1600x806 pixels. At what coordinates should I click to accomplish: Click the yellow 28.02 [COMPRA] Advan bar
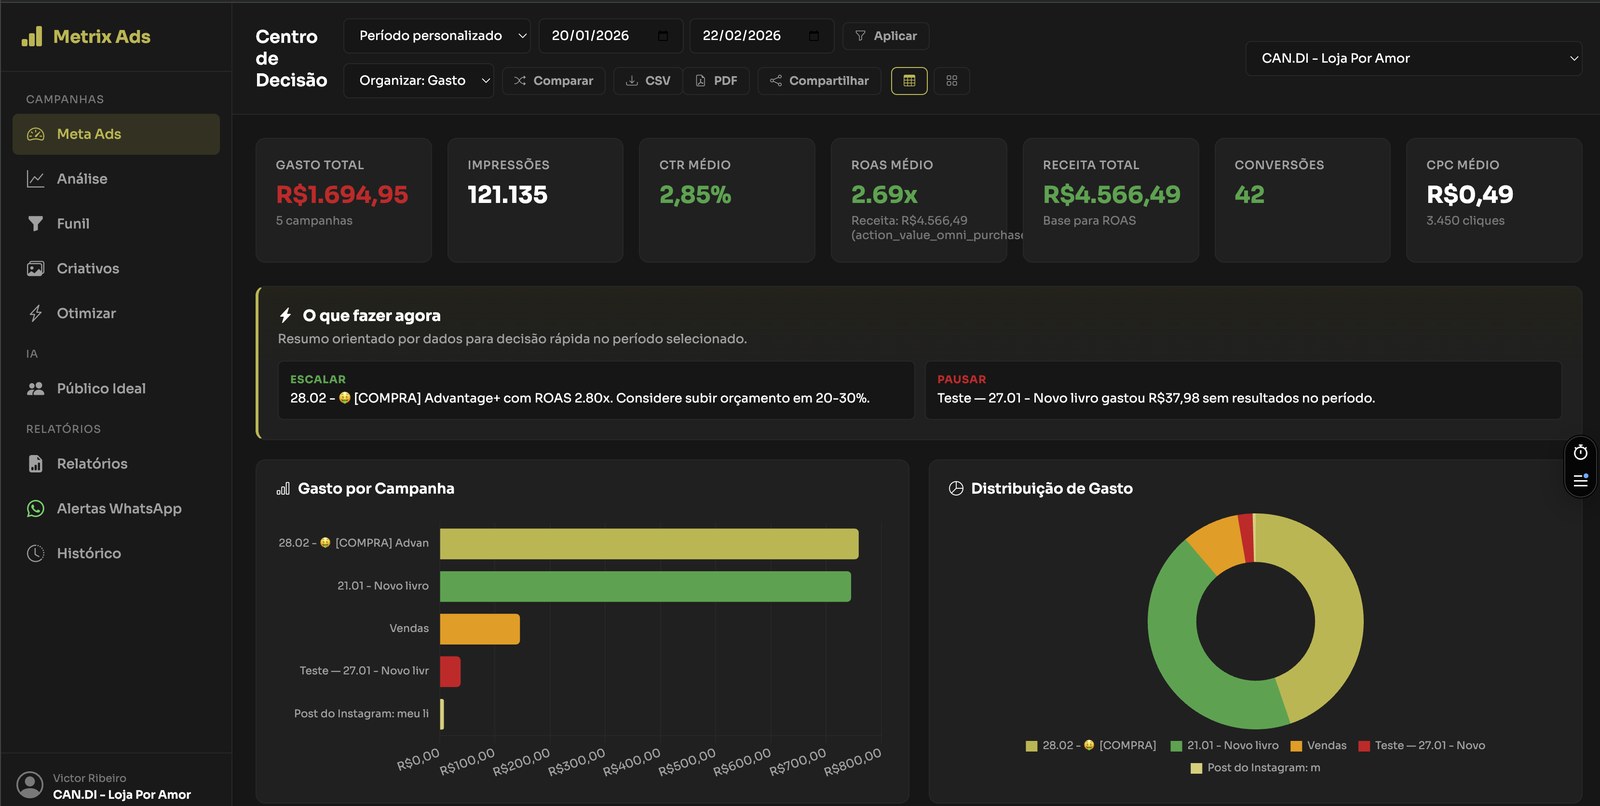649,544
